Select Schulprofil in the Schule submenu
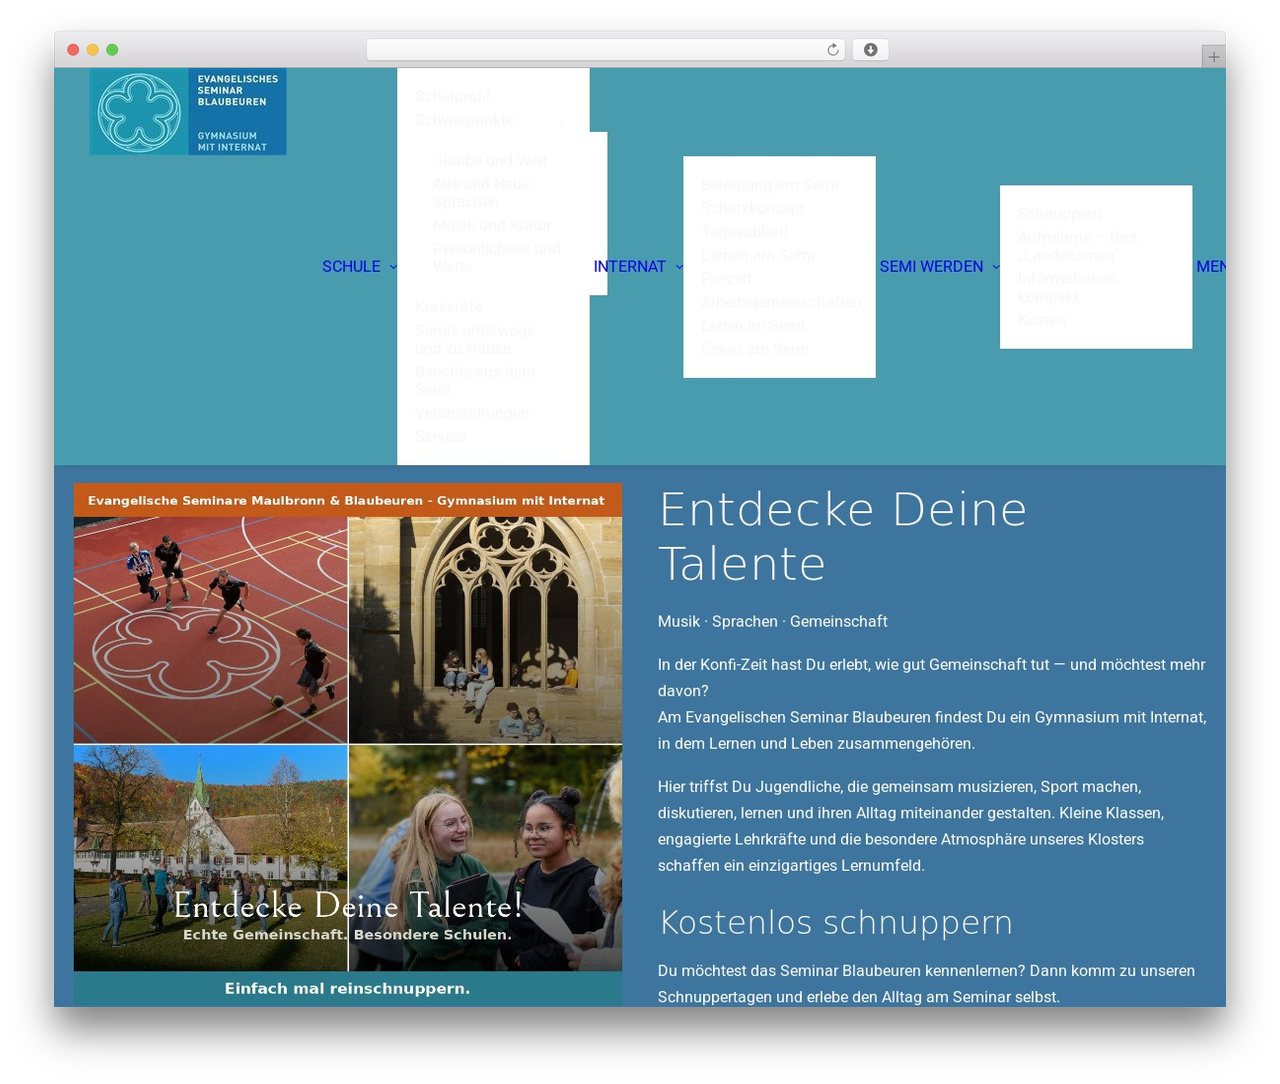The height and width of the screenshot is (1084, 1280). point(452,97)
